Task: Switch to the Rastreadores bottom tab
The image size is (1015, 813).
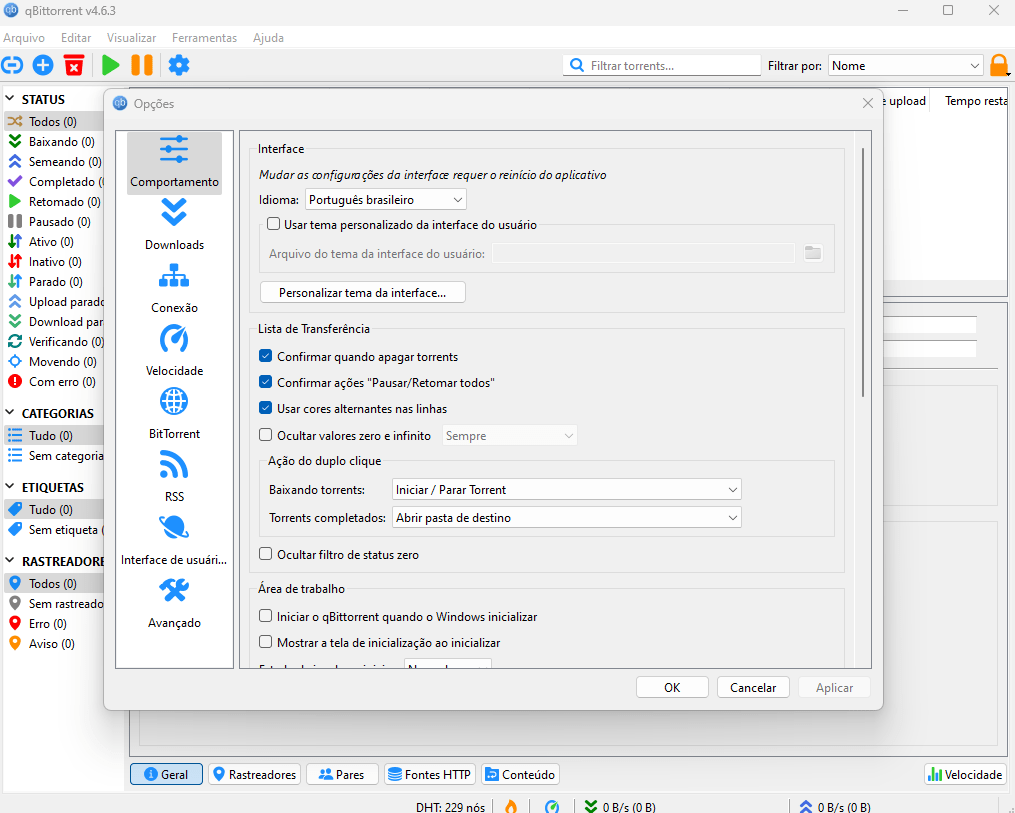Action: click(x=254, y=774)
